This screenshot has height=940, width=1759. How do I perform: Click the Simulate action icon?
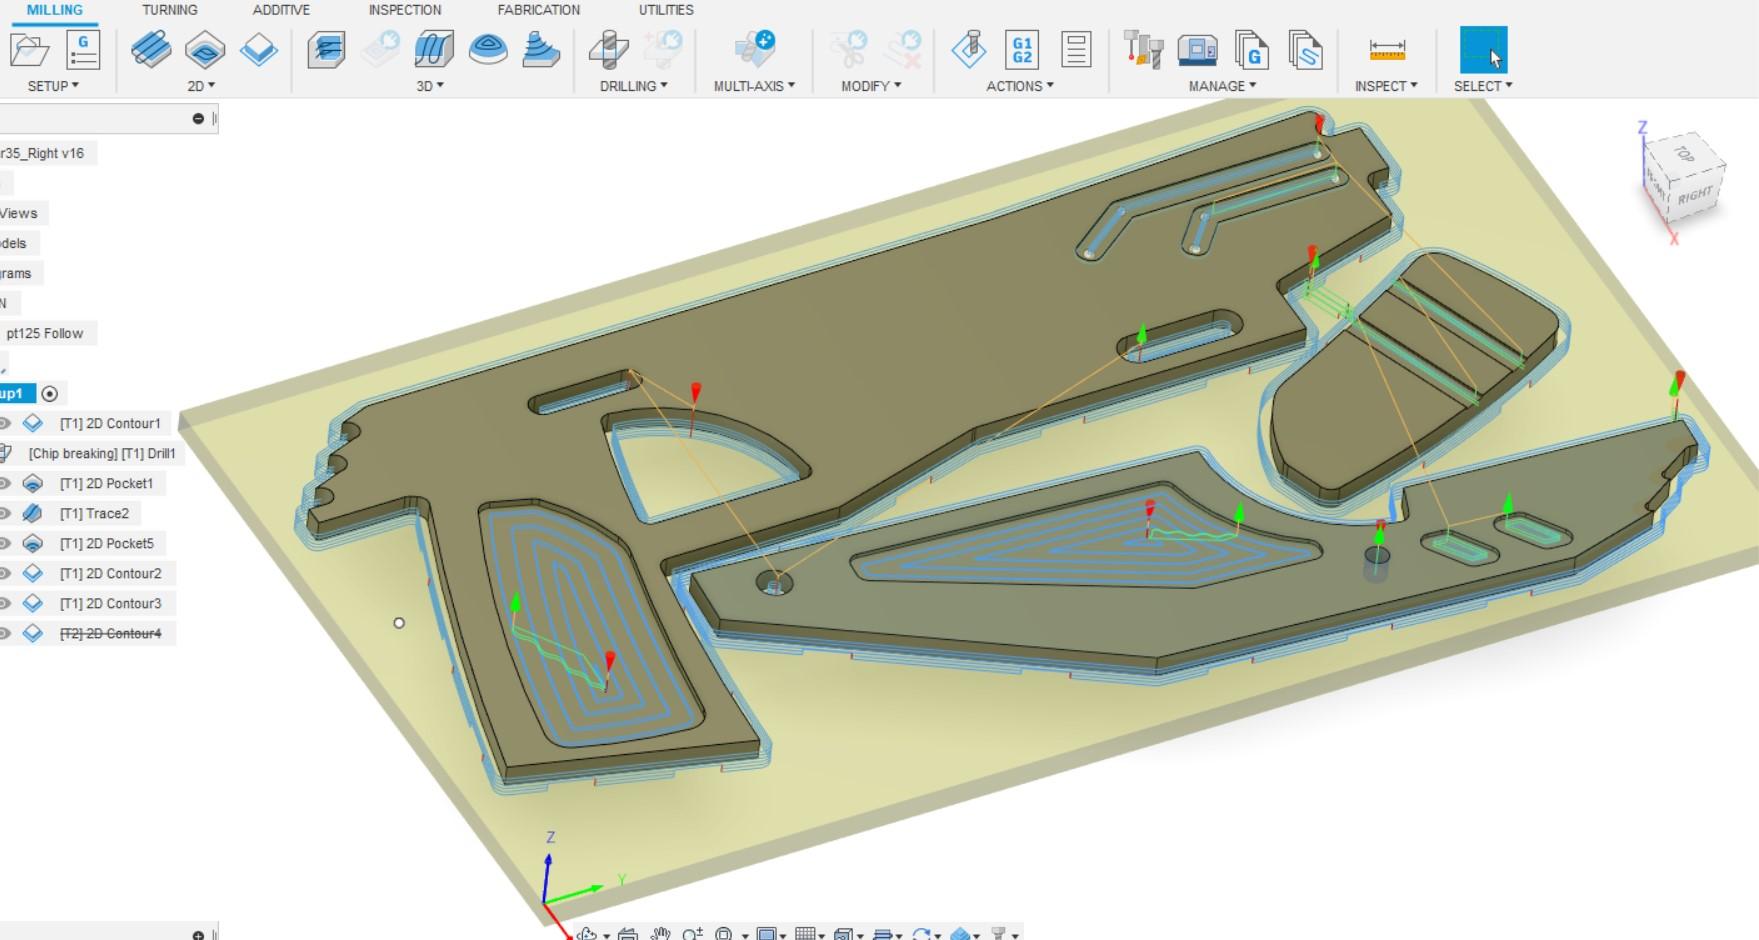click(968, 49)
